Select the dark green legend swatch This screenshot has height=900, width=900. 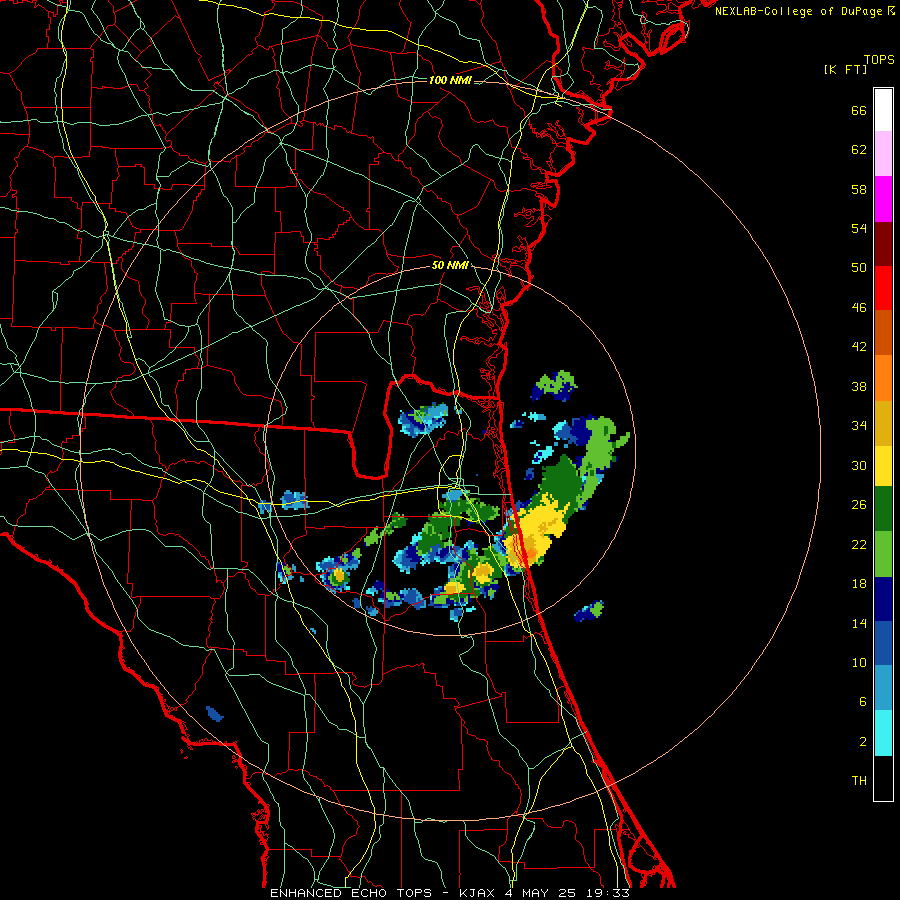point(883,509)
